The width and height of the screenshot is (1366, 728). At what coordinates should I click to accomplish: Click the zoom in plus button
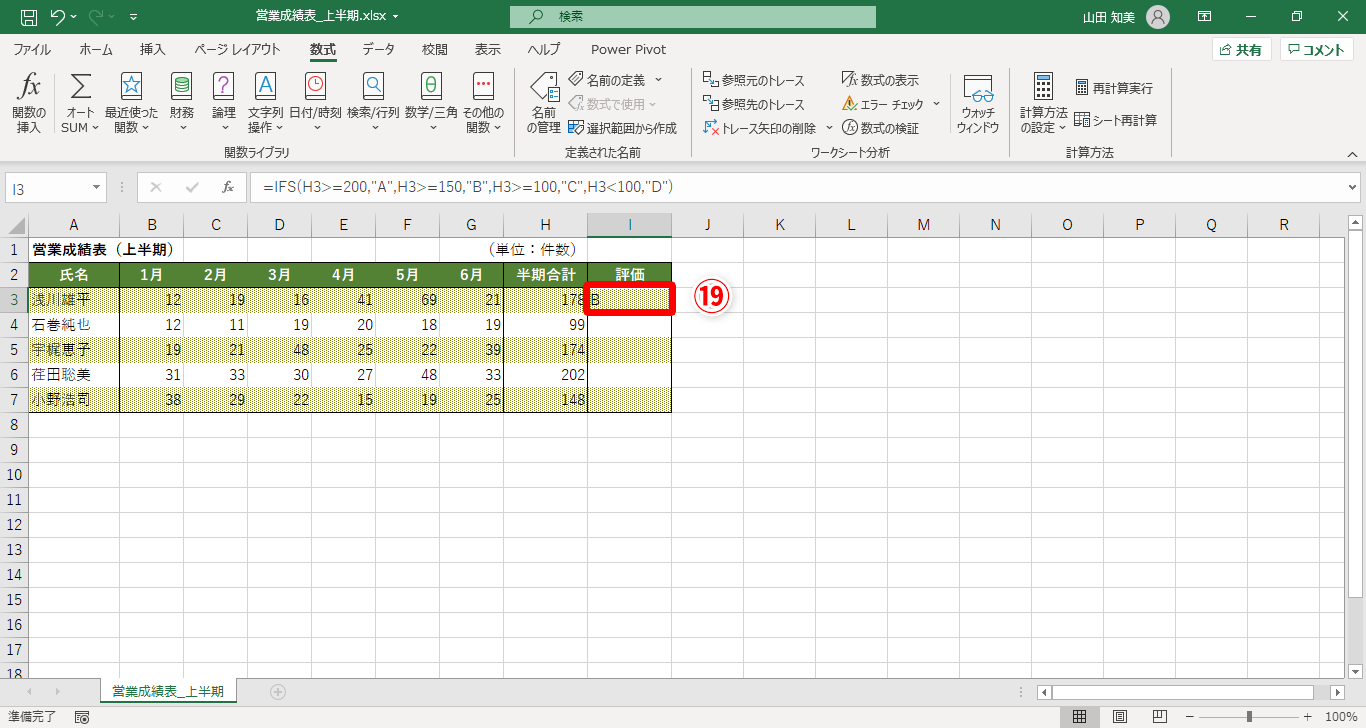tap(1308, 717)
